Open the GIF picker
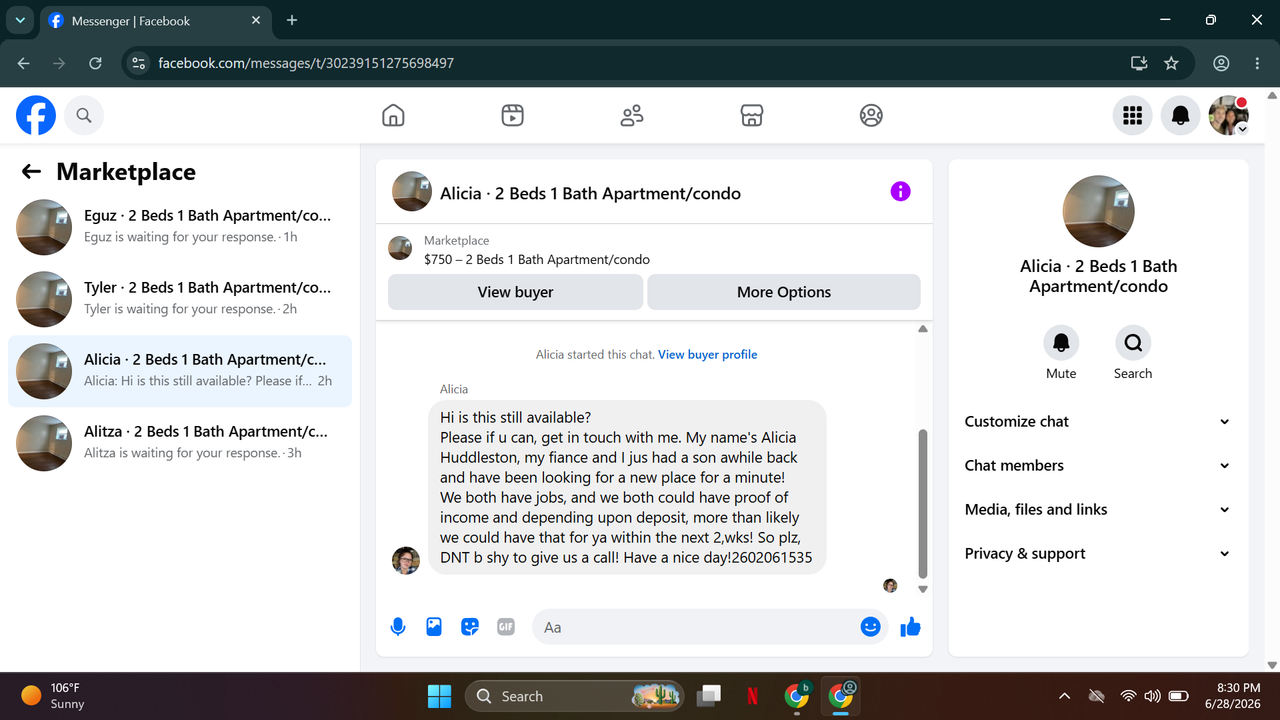This screenshot has width=1280, height=720. coord(506,627)
